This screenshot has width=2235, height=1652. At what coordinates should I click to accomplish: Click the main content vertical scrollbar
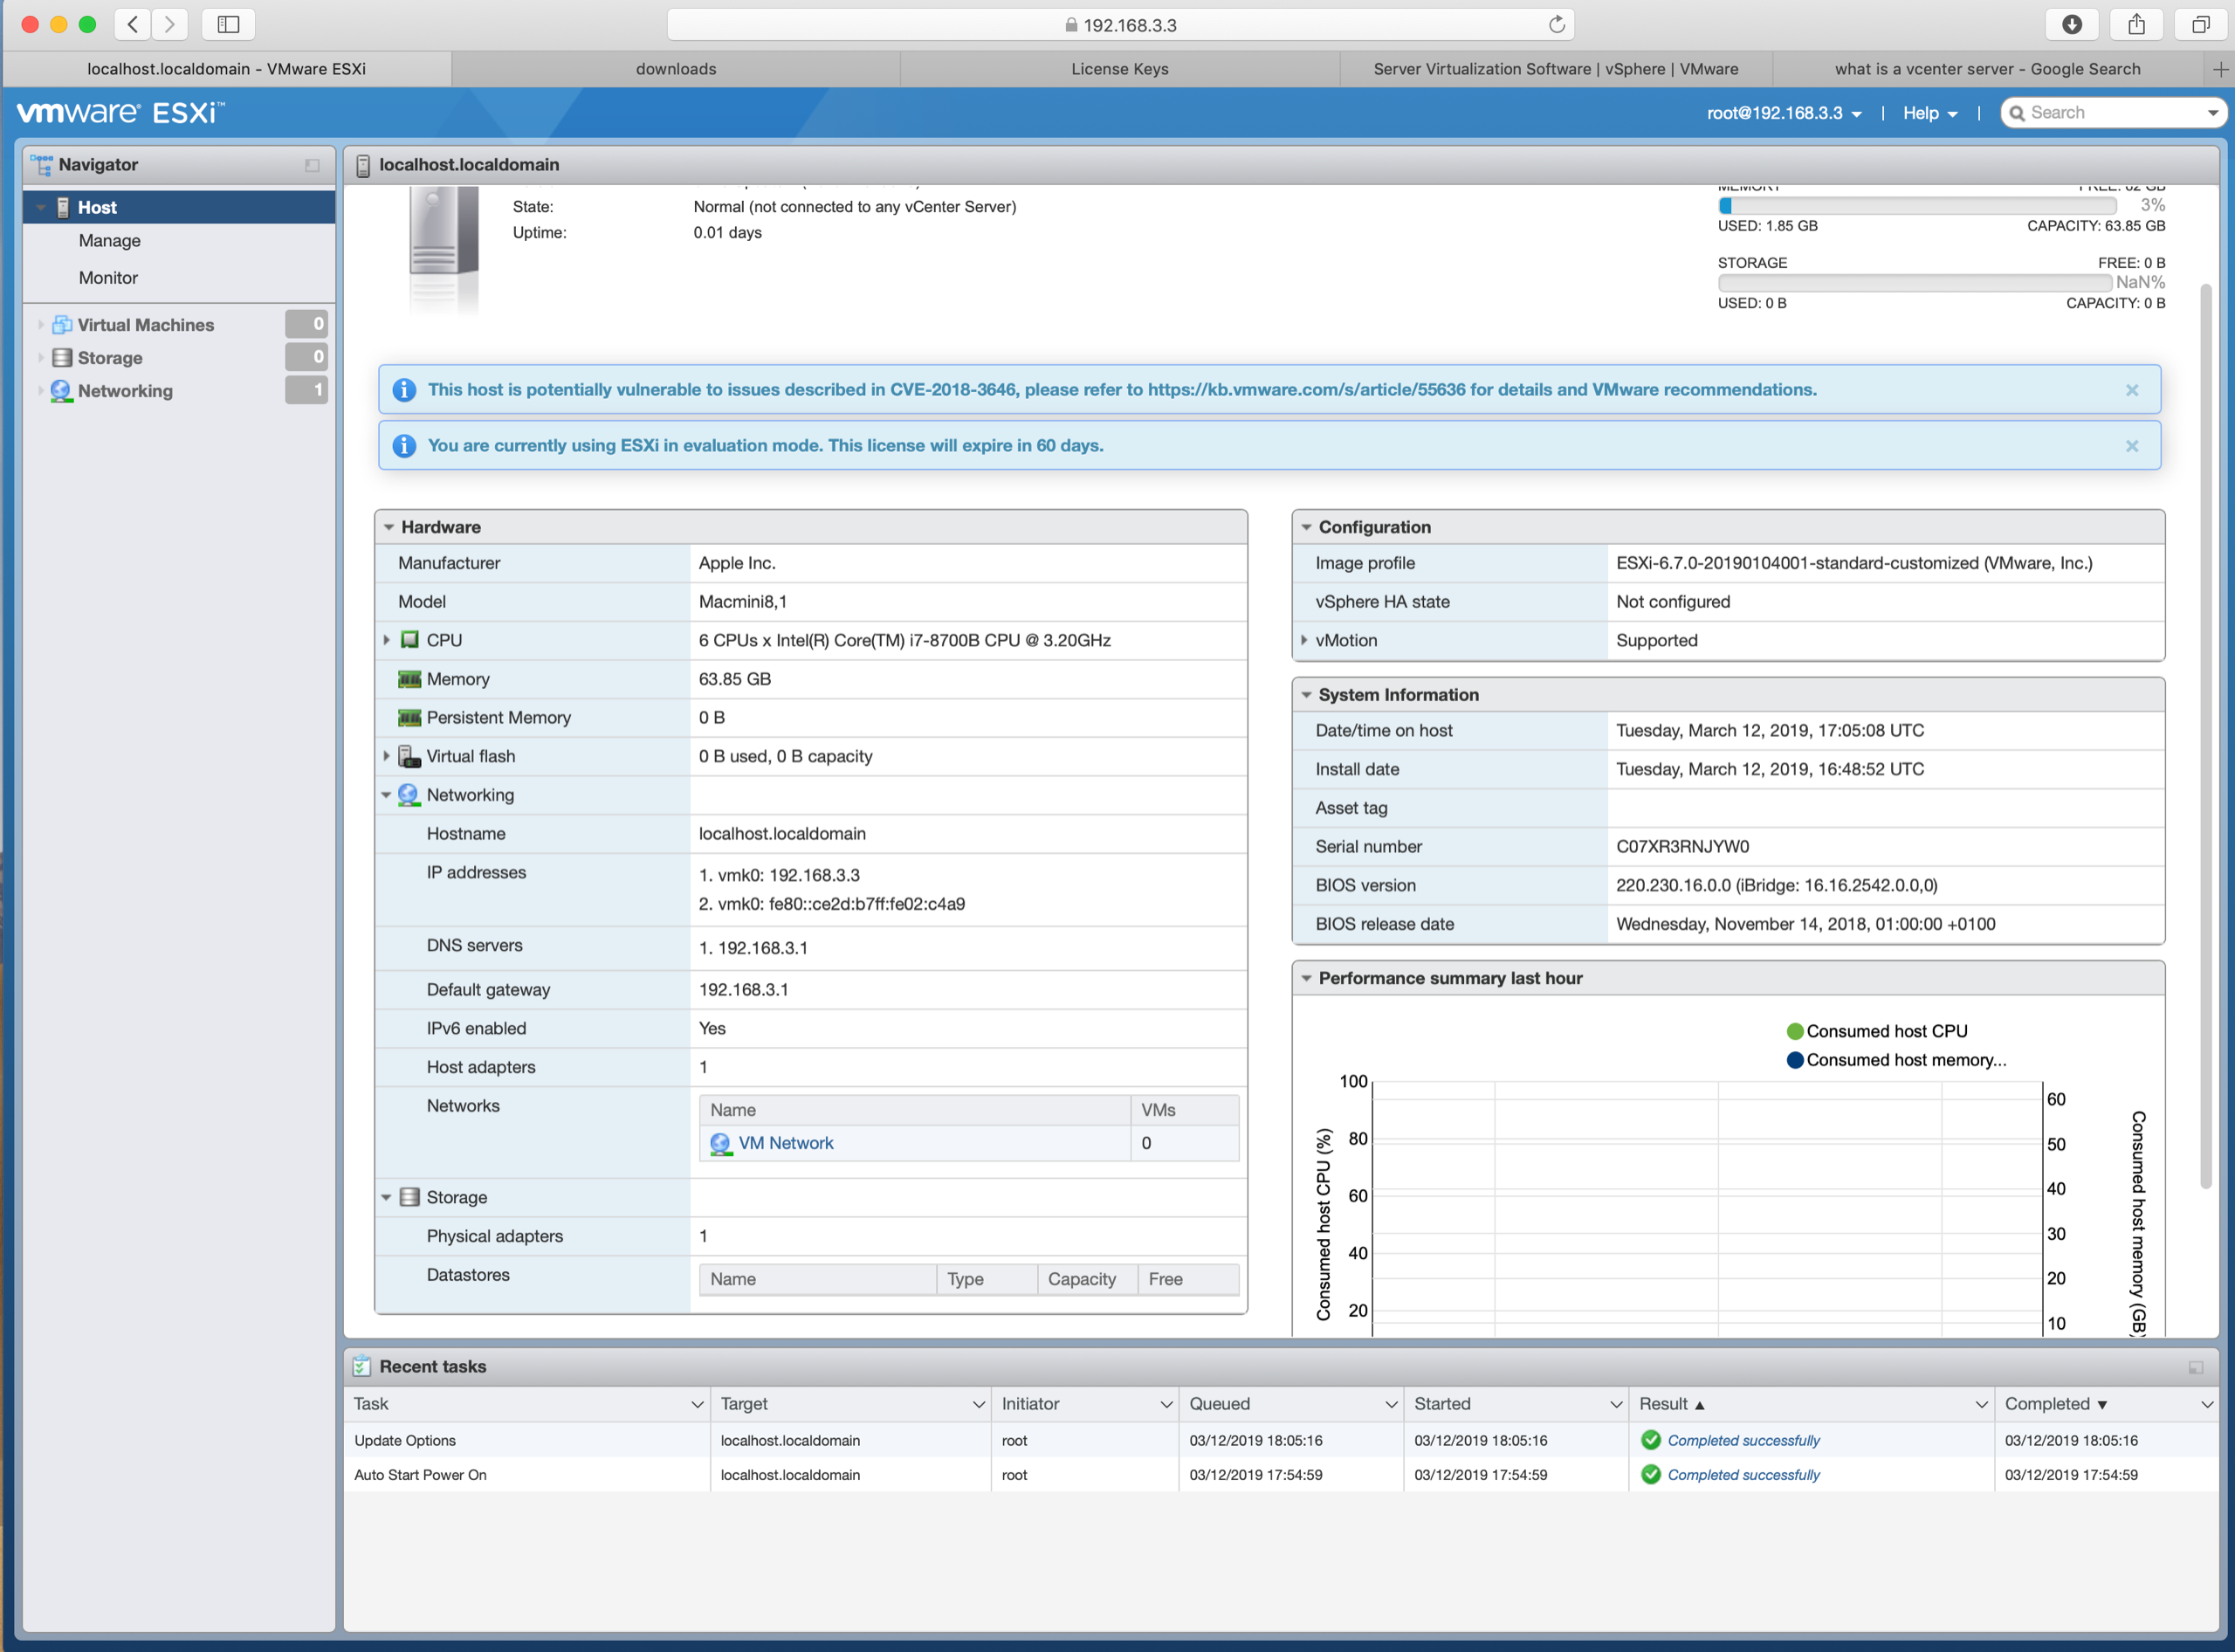pos(2205,737)
